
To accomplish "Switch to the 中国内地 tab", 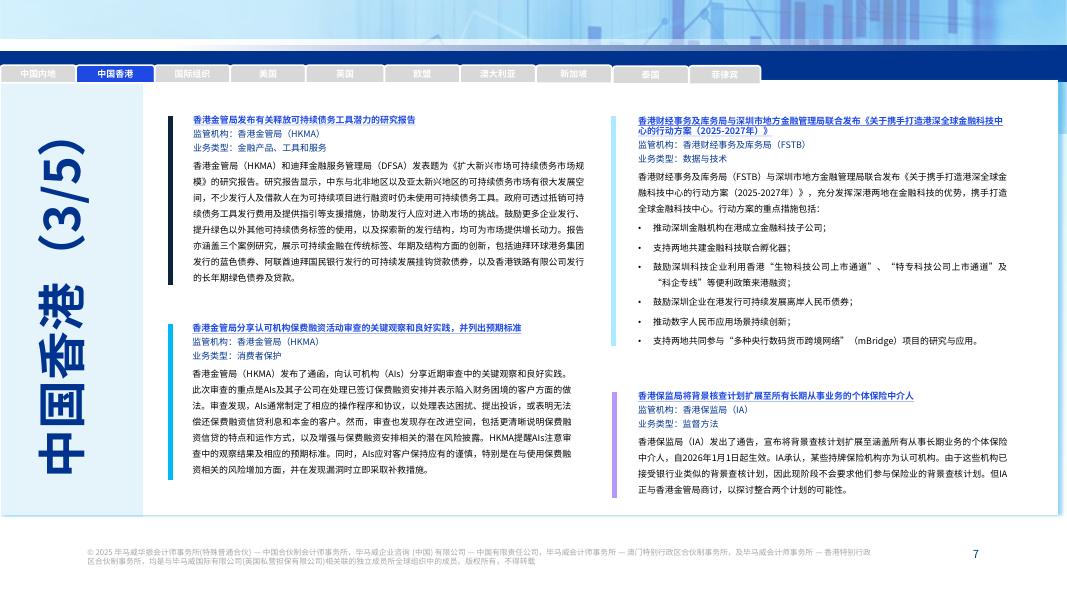I will point(40,73).
